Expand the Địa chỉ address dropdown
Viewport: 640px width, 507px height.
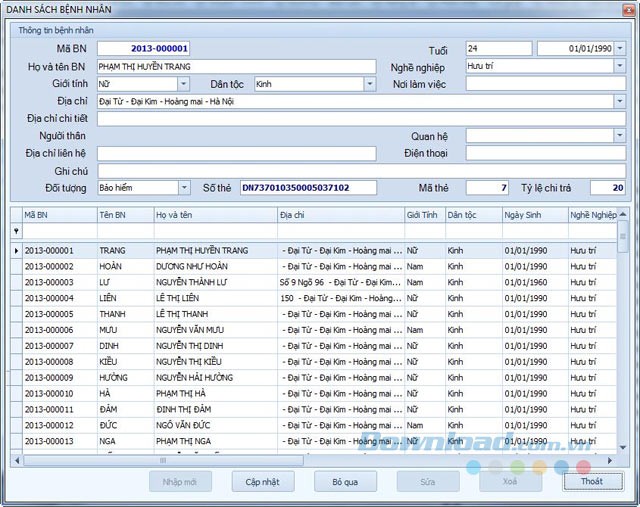coord(620,101)
